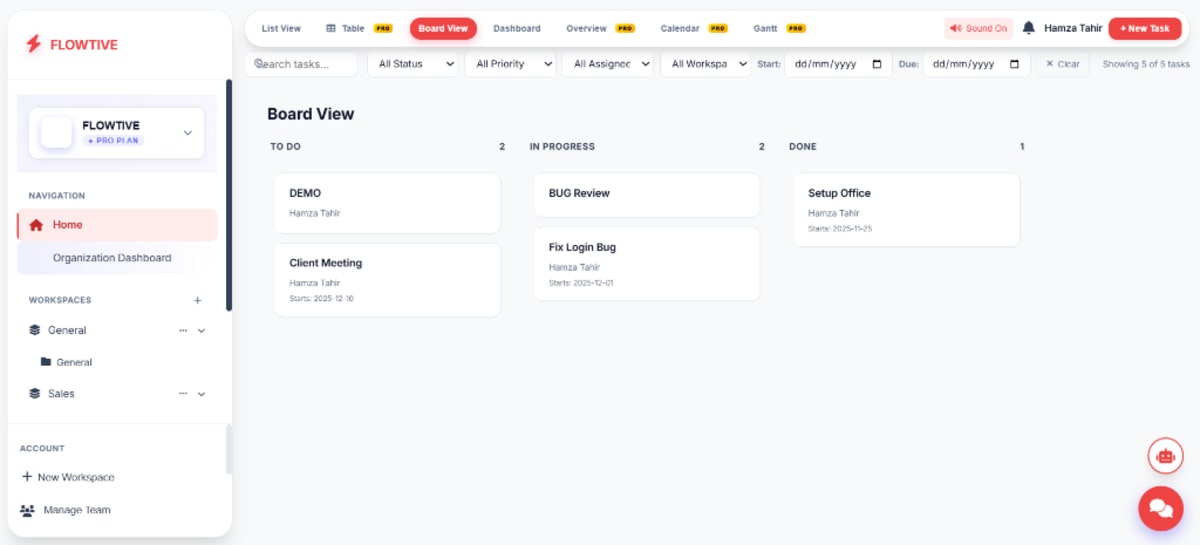Open the Due date calendar picker icon

point(1015,64)
